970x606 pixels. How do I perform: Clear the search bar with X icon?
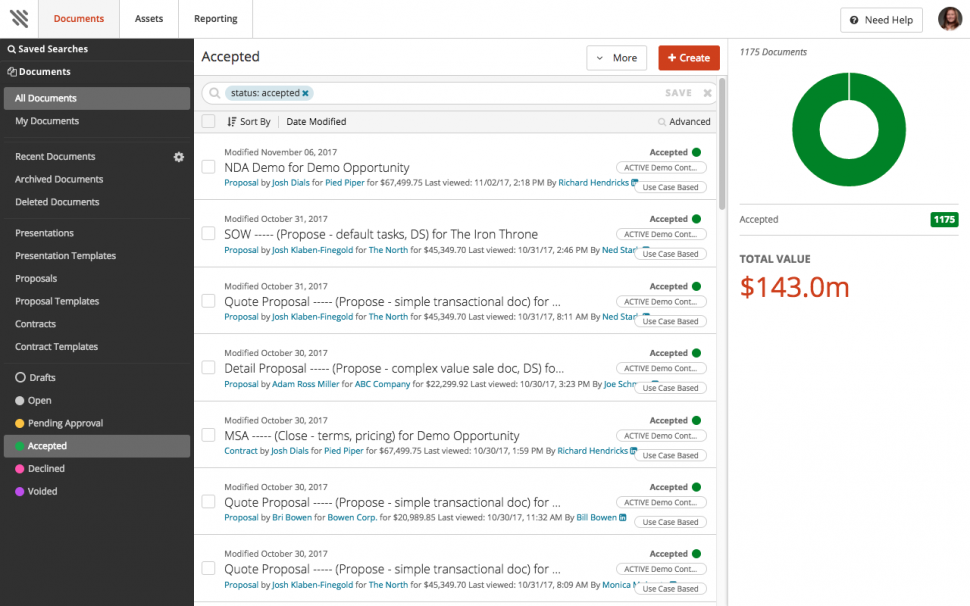pyautogui.click(x=708, y=93)
